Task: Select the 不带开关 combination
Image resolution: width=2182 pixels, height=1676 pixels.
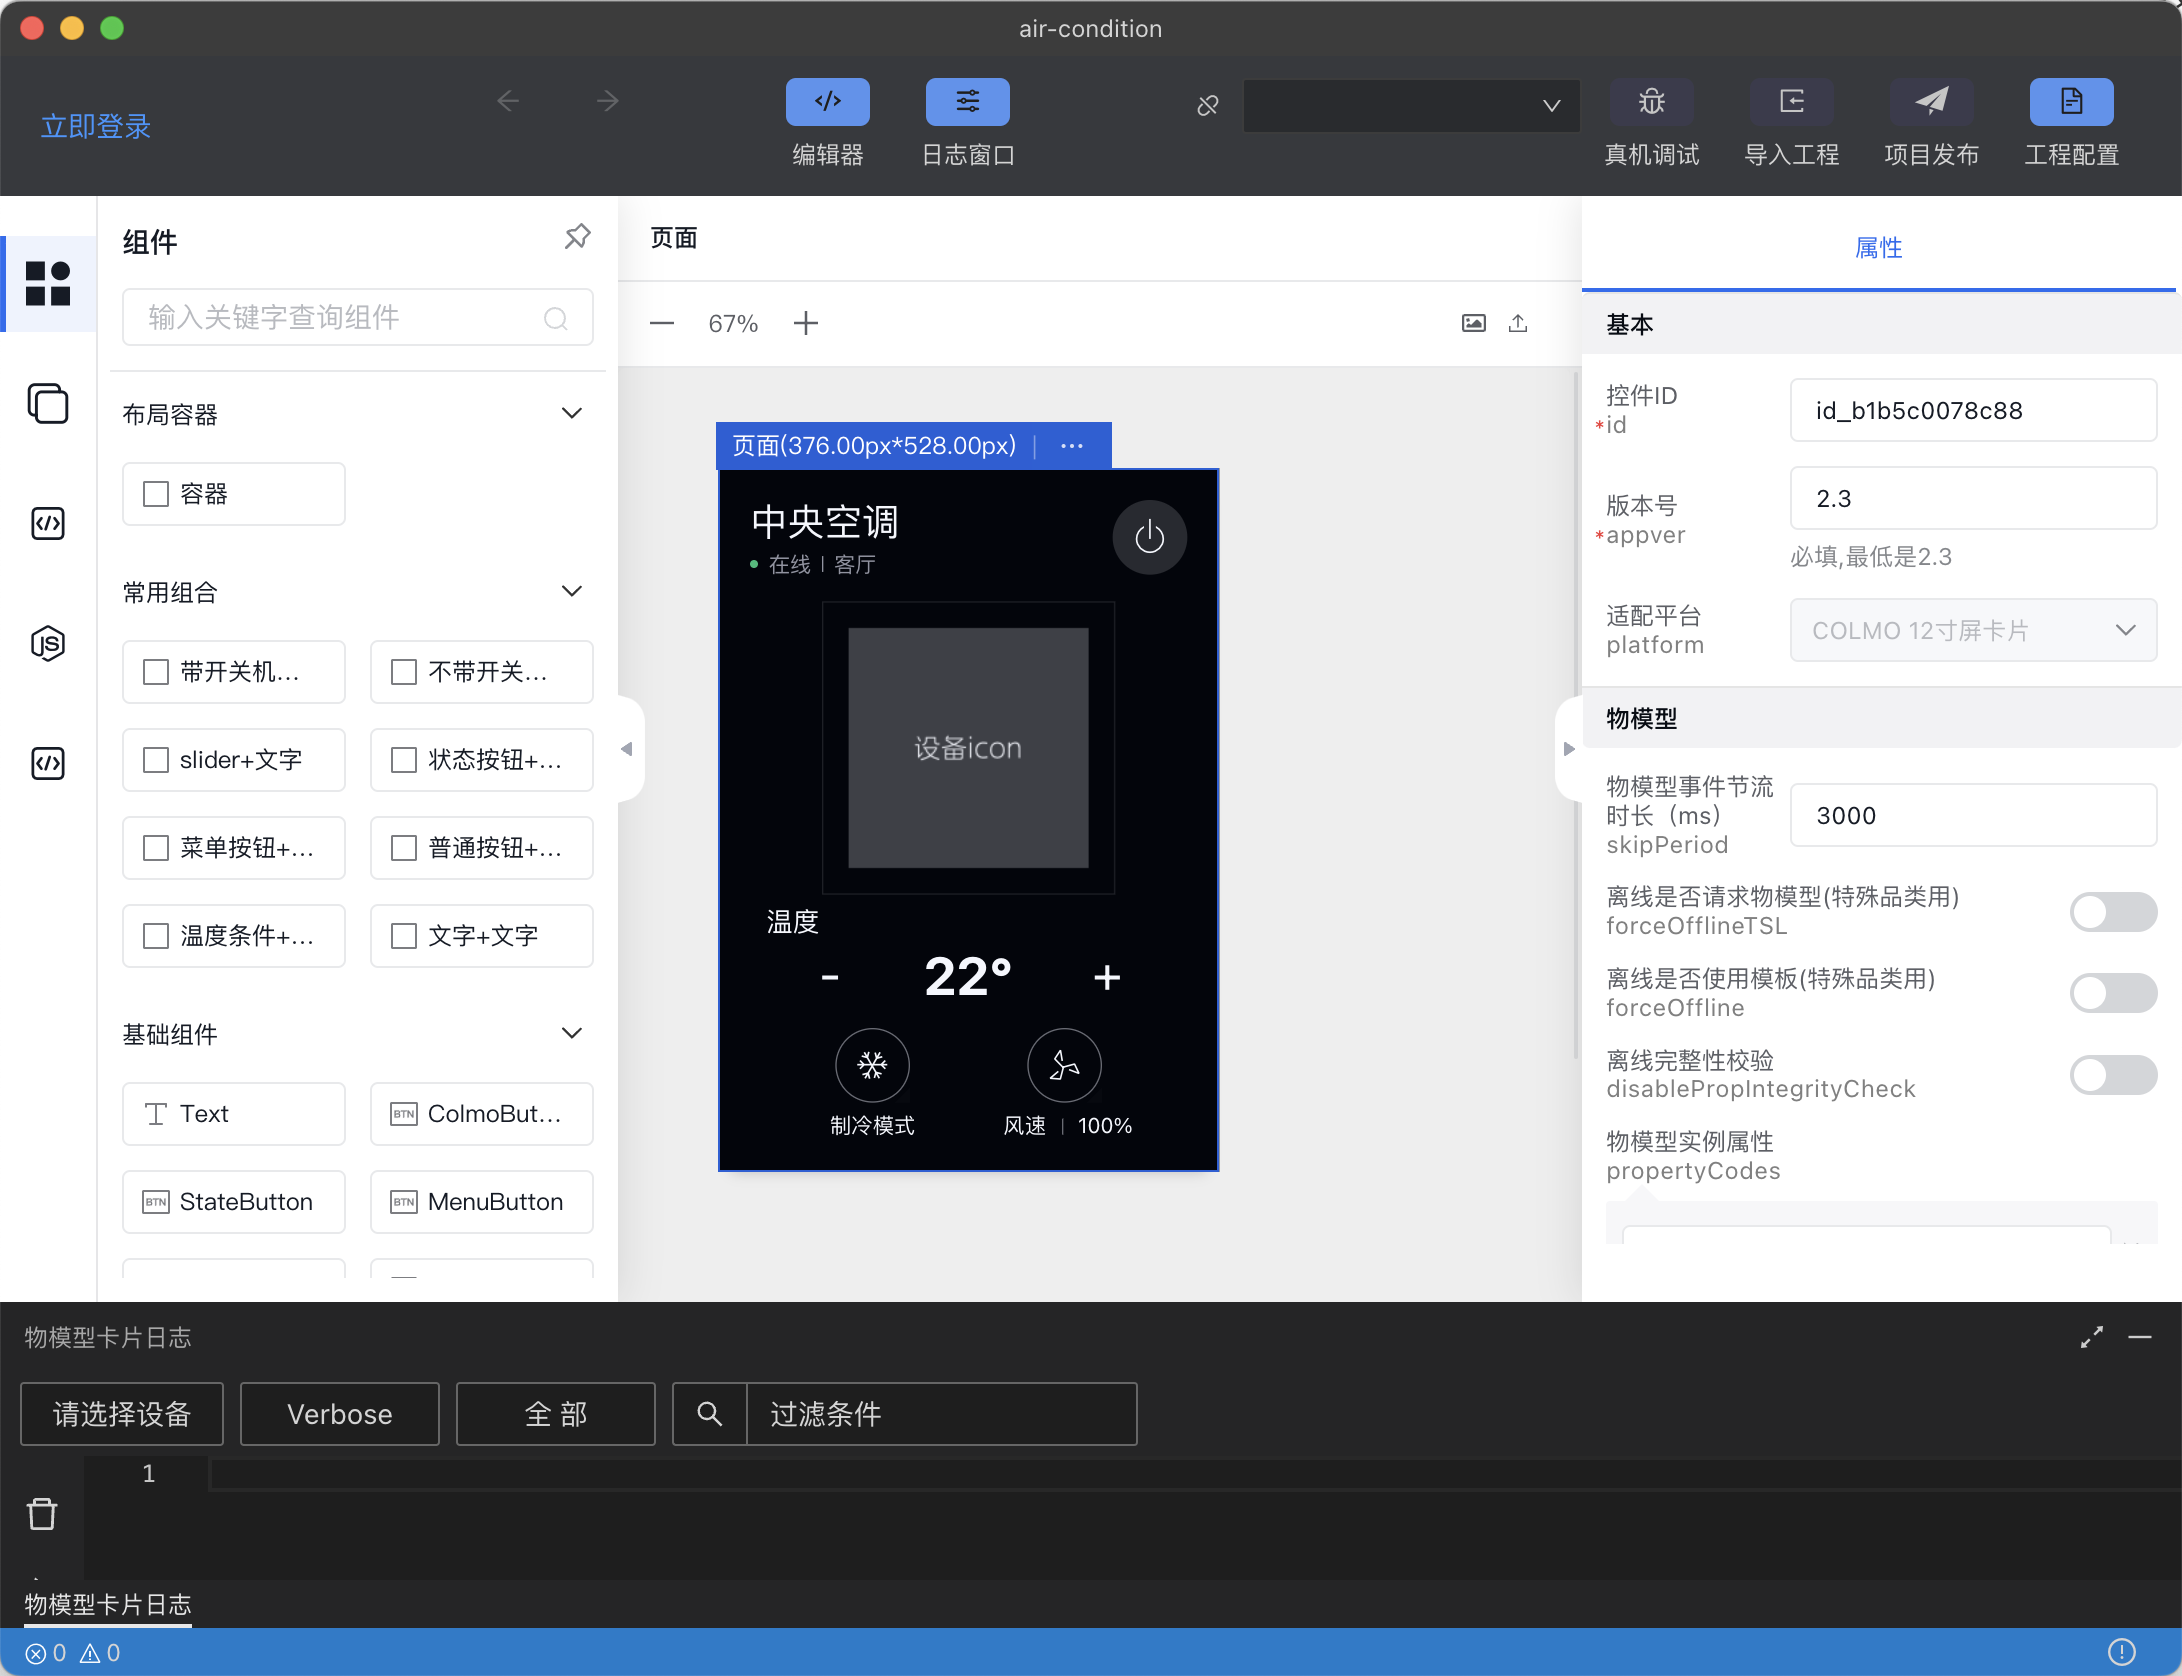Action: tap(482, 672)
